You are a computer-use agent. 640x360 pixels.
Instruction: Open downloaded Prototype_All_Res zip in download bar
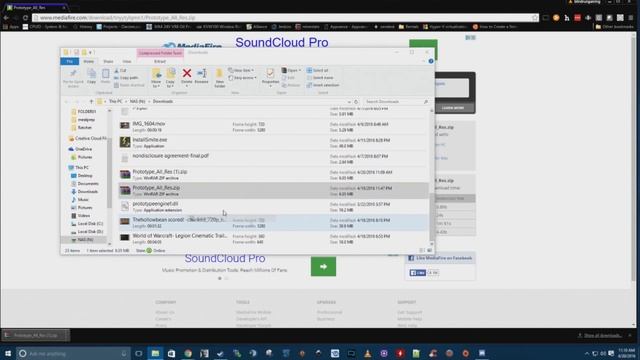36,336
